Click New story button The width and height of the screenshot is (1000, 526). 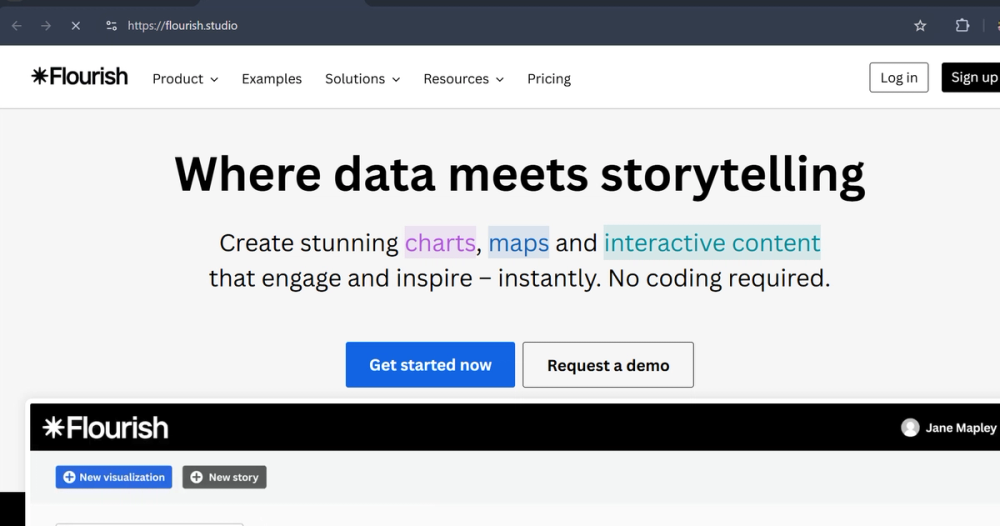click(224, 477)
